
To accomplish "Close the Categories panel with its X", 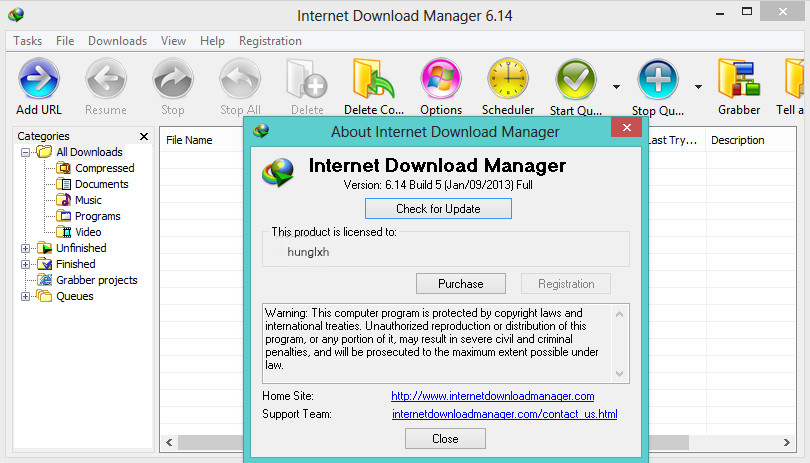I will point(144,136).
